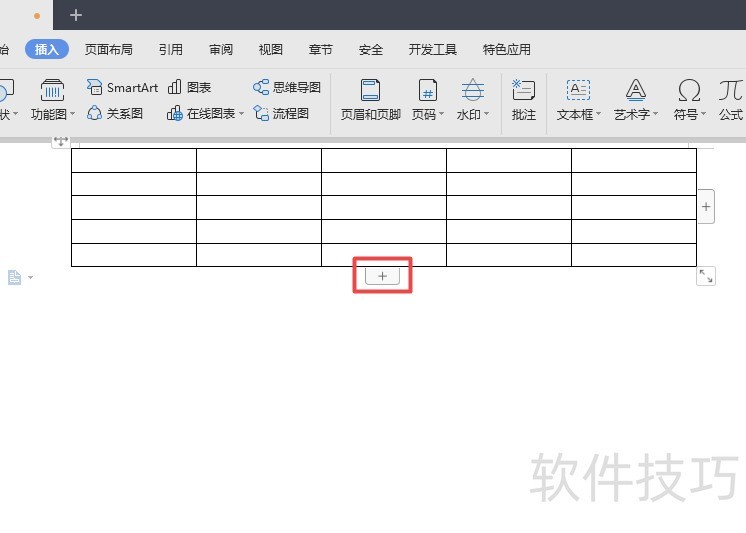Switch to the 开发工具 tab

point(432,49)
